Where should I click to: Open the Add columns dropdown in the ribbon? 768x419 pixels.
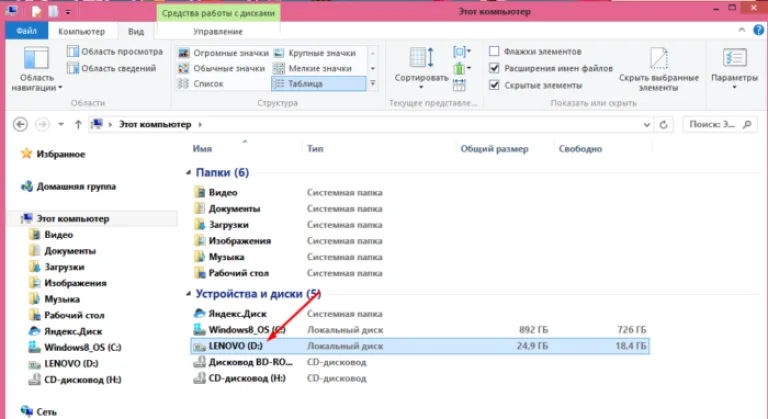pyautogui.click(x=461, y=68)
